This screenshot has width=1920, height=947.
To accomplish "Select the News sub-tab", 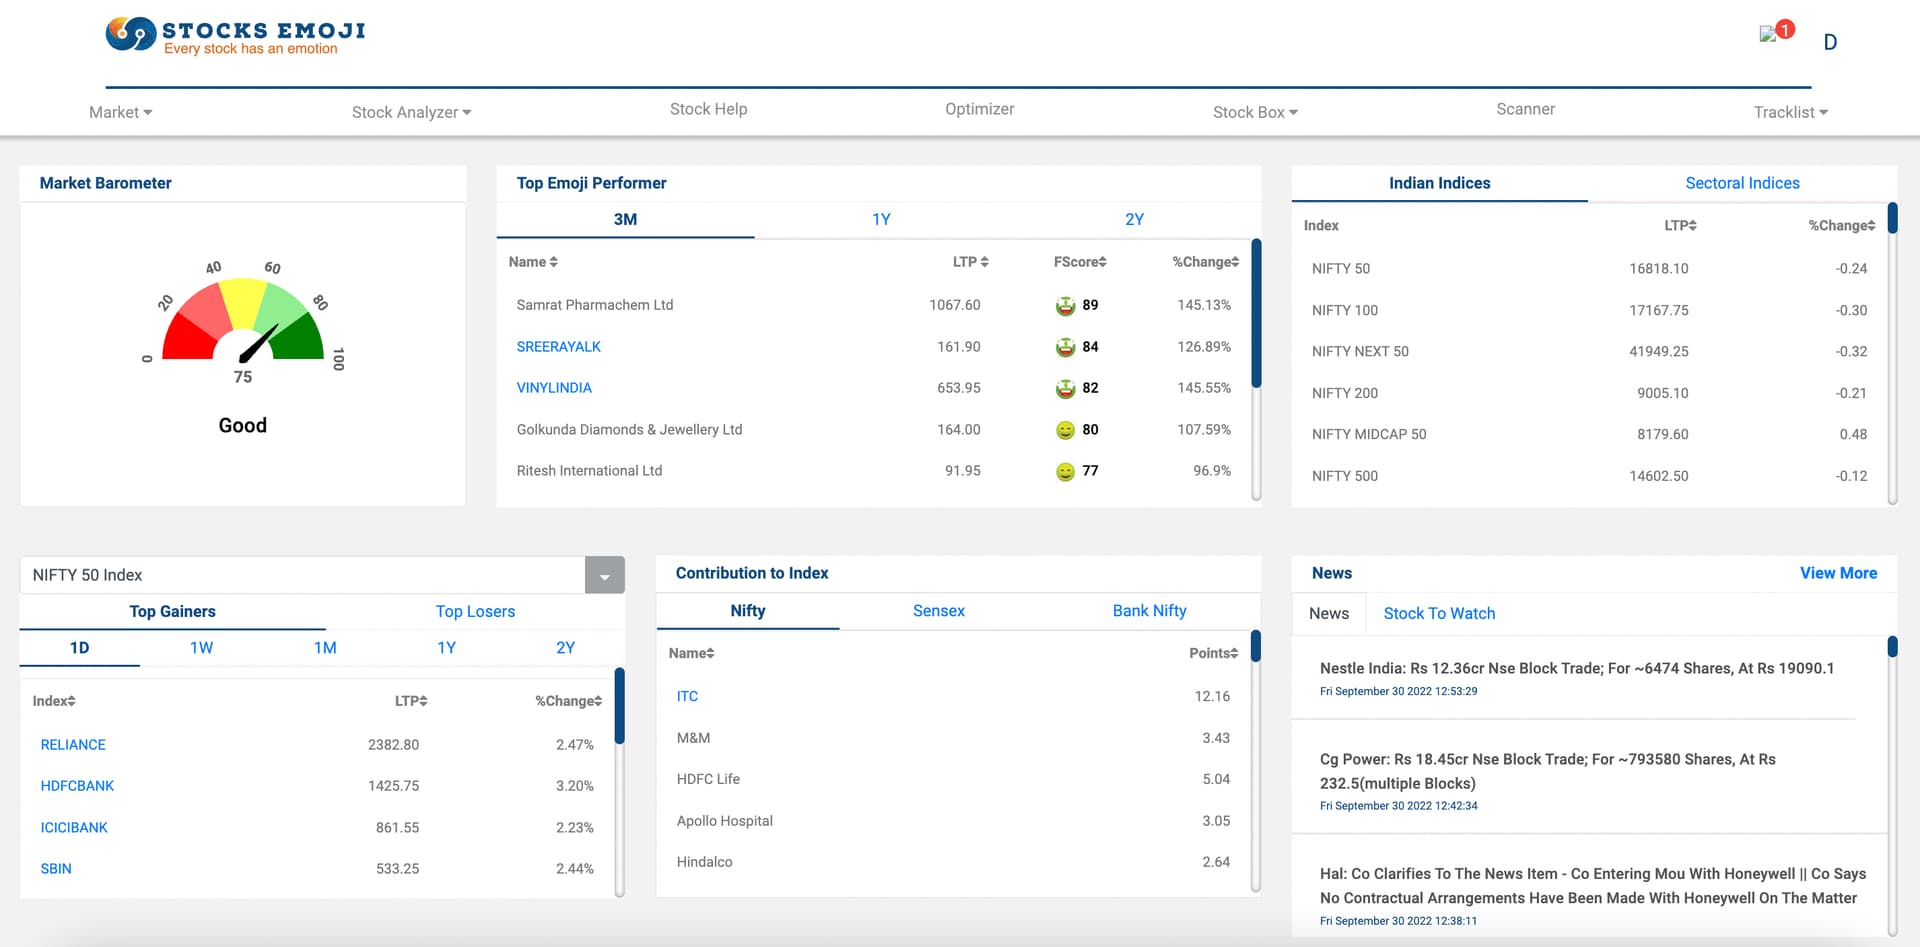I will pos(1329,614).
